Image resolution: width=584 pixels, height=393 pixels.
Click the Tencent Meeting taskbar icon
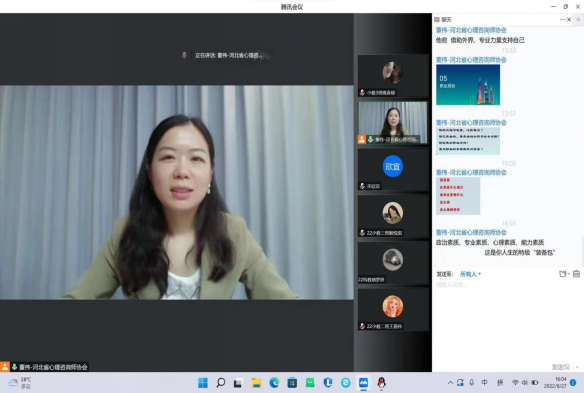point(363,383)
